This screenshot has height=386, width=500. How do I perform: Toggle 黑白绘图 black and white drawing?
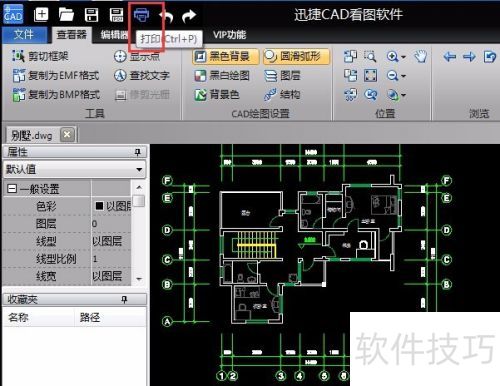point(222,76)
